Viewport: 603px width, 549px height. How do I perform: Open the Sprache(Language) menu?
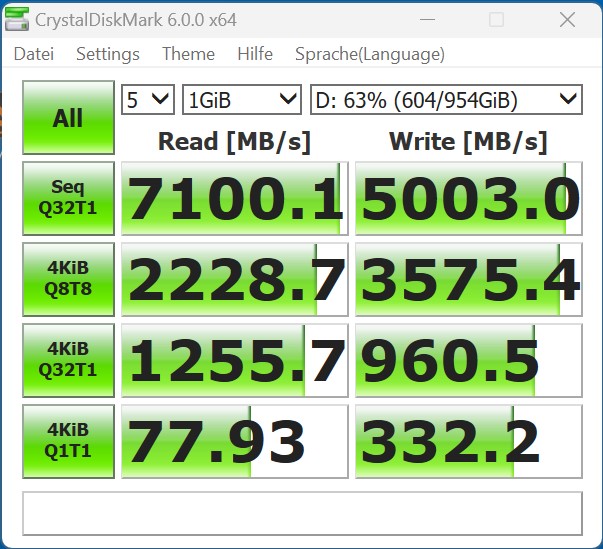[x=370, y=54]
